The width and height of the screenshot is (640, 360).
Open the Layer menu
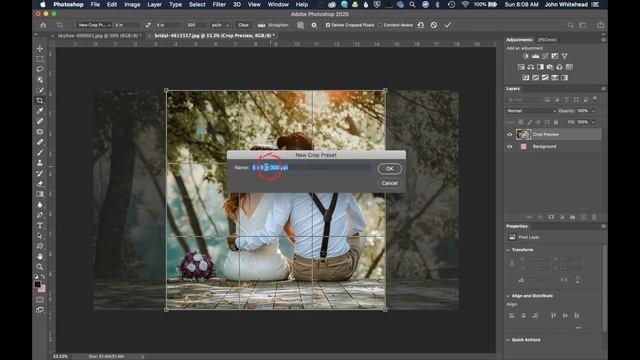(154, 4)
